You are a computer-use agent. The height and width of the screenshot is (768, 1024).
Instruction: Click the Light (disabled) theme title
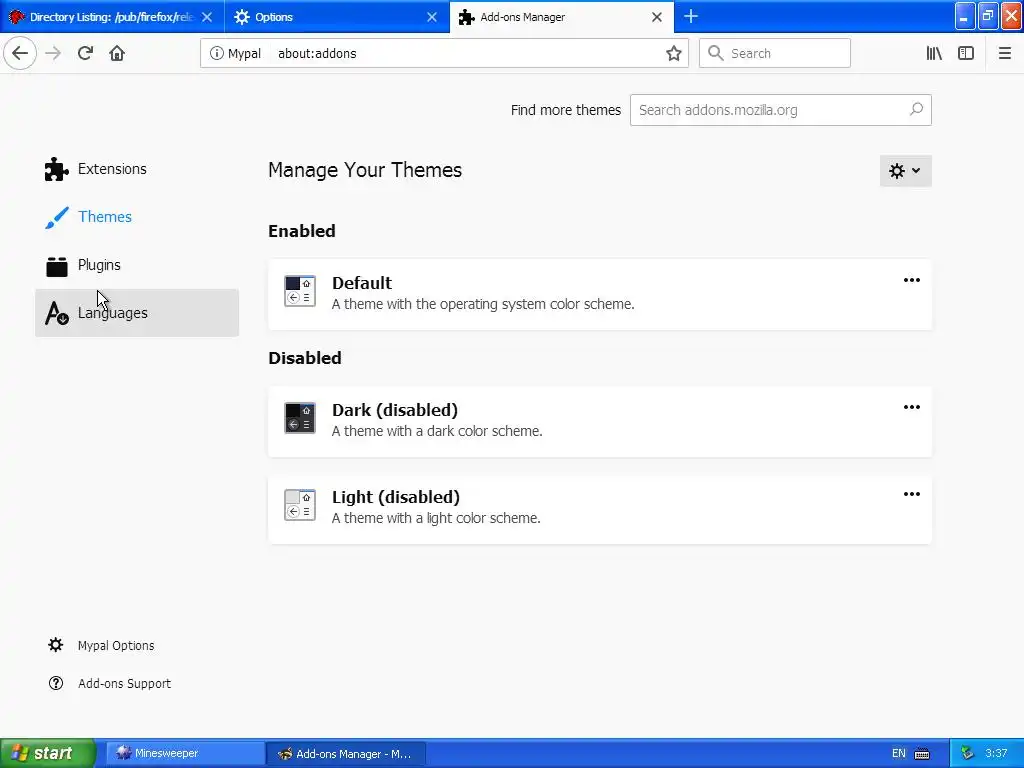pos(396,497)
